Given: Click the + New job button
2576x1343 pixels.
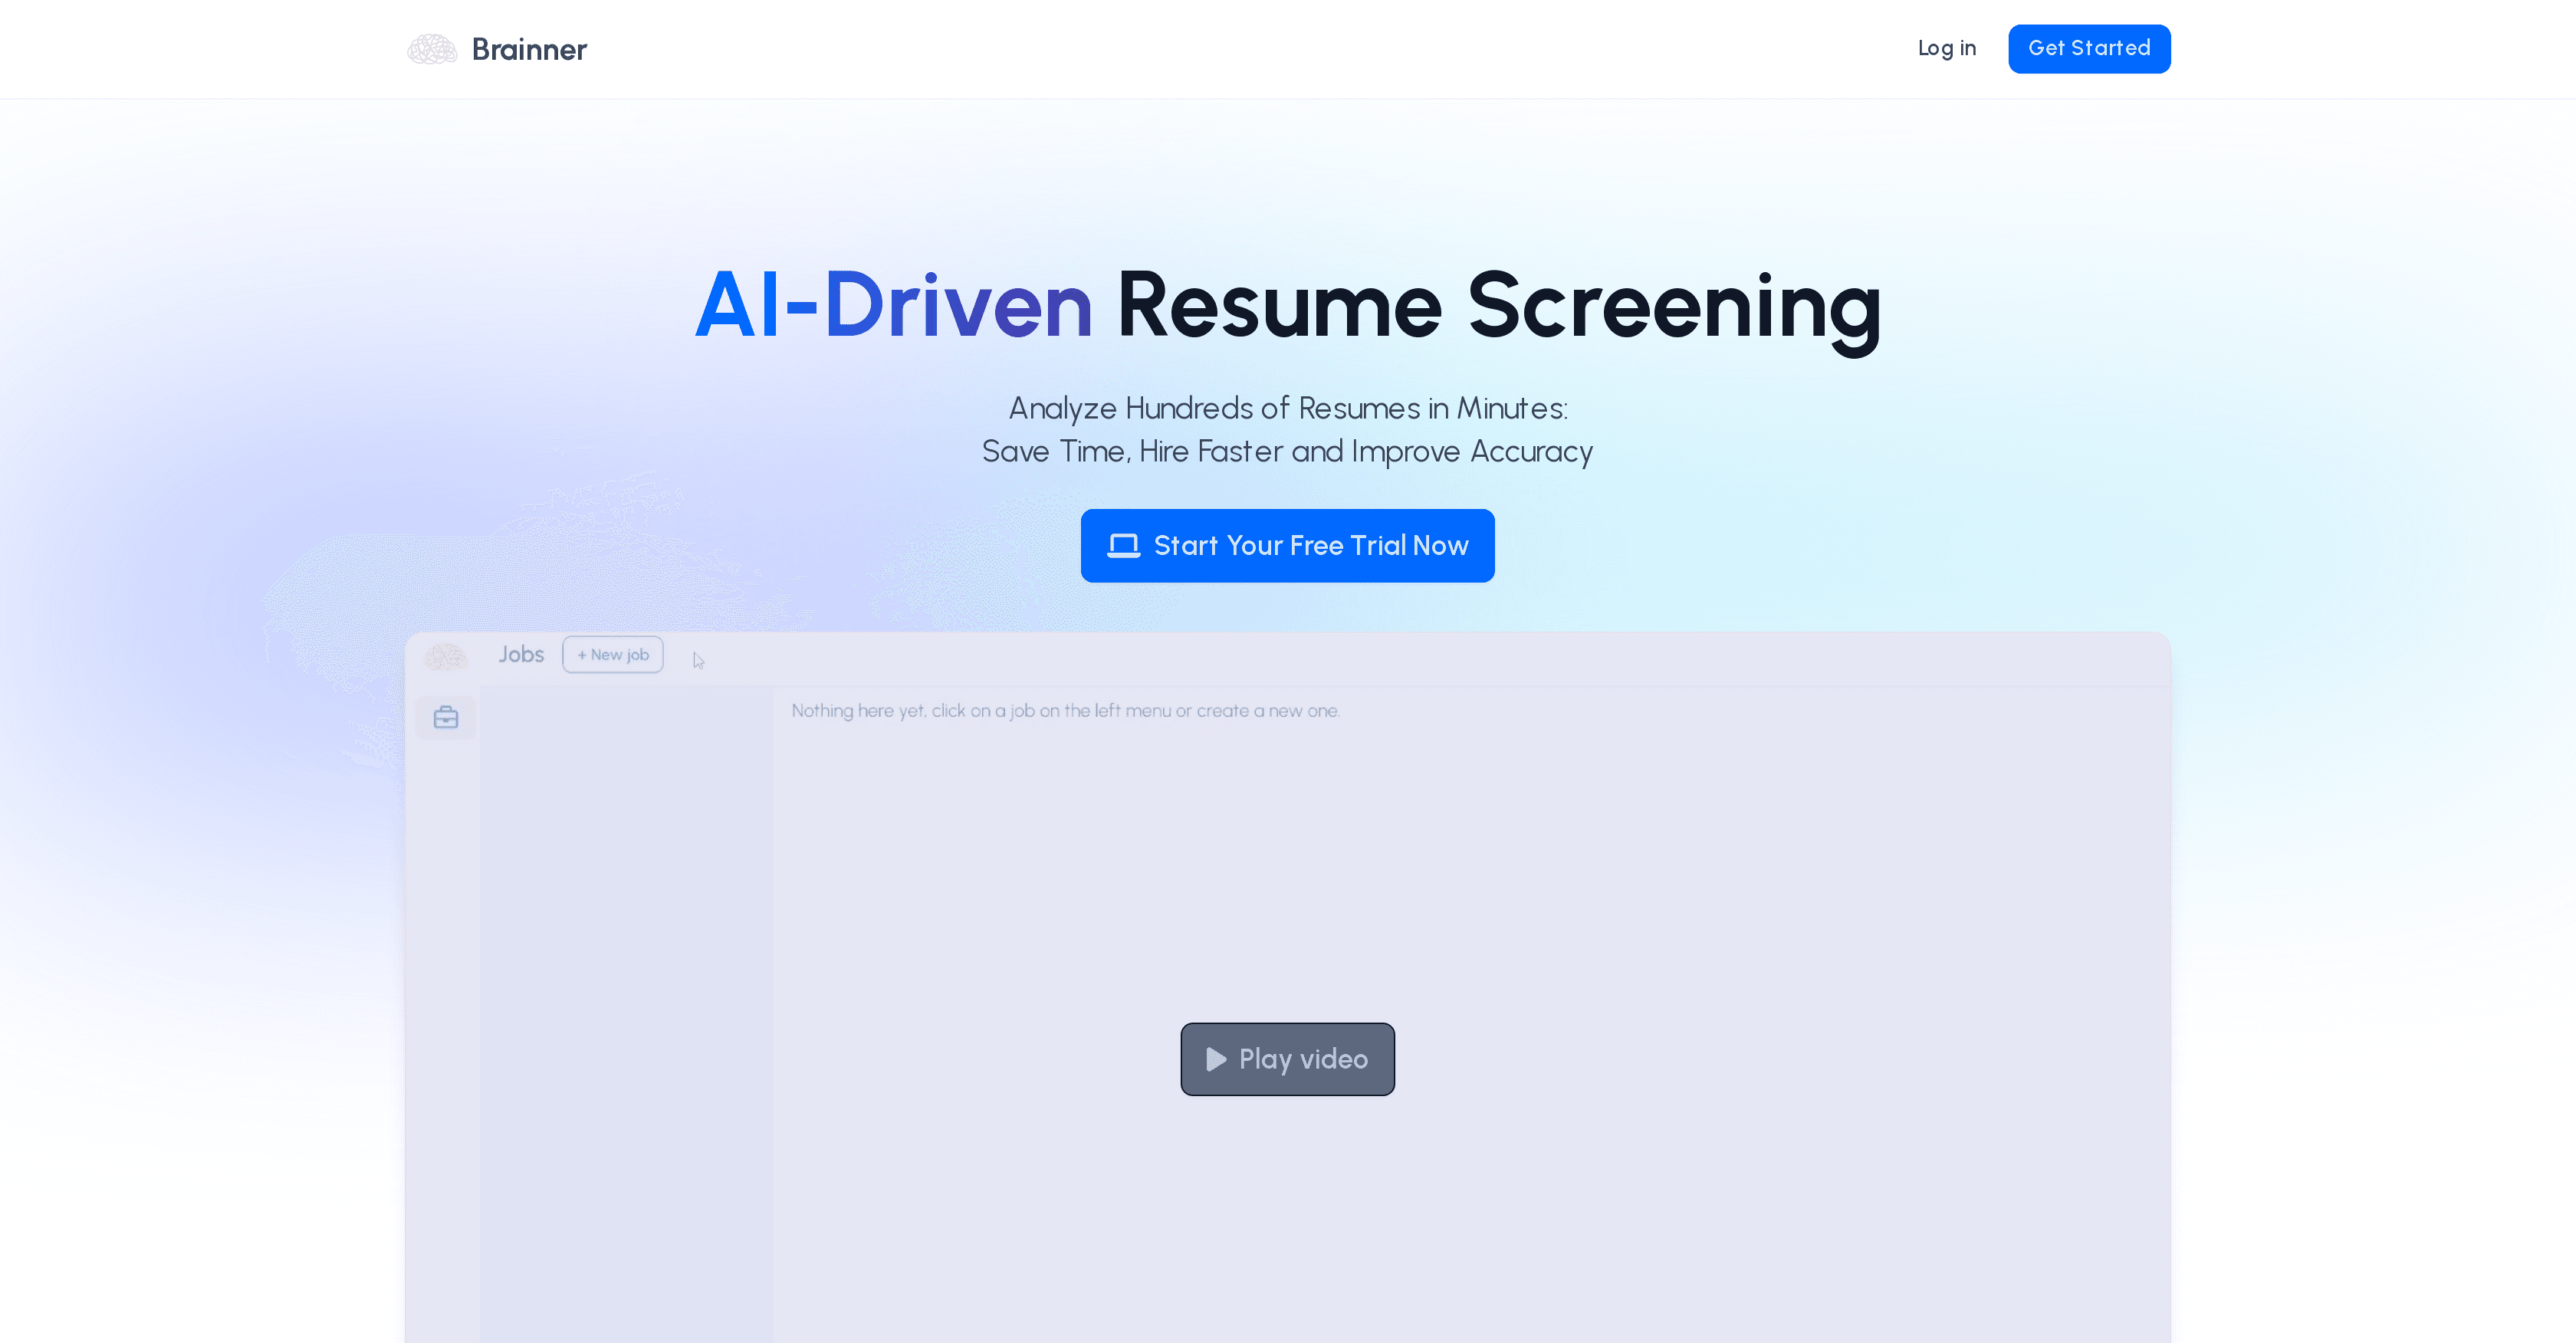Looking at the screenshot, I should 612,655.
